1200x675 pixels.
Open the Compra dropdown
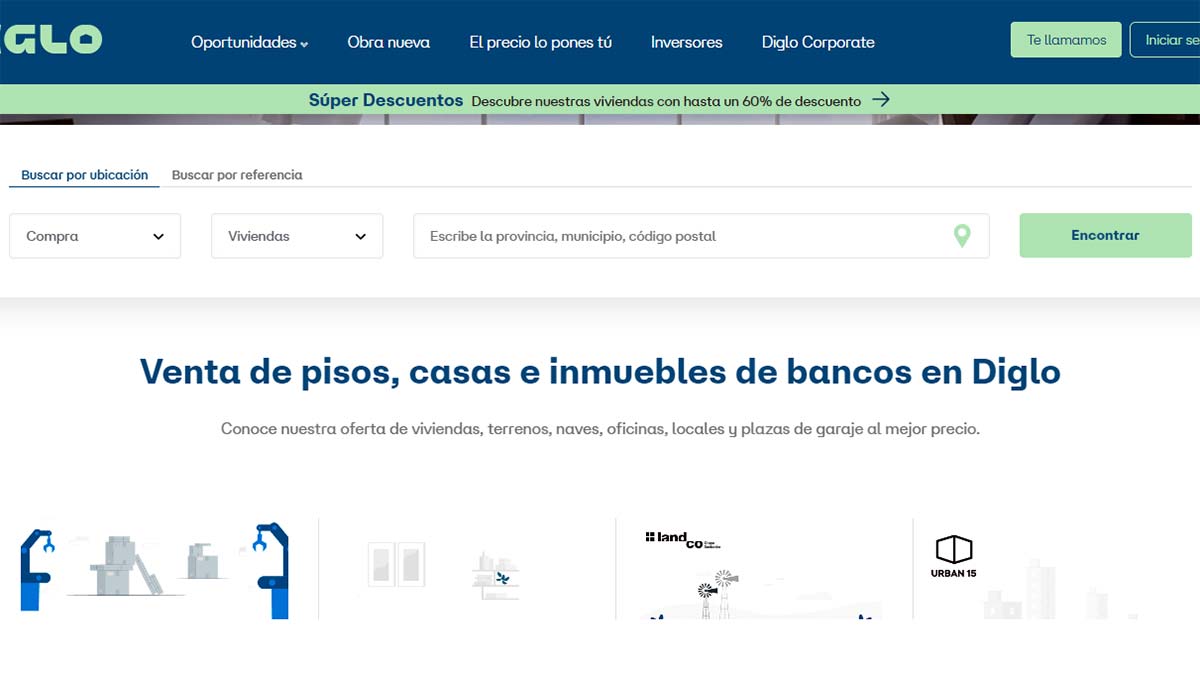tap(95, 236)
